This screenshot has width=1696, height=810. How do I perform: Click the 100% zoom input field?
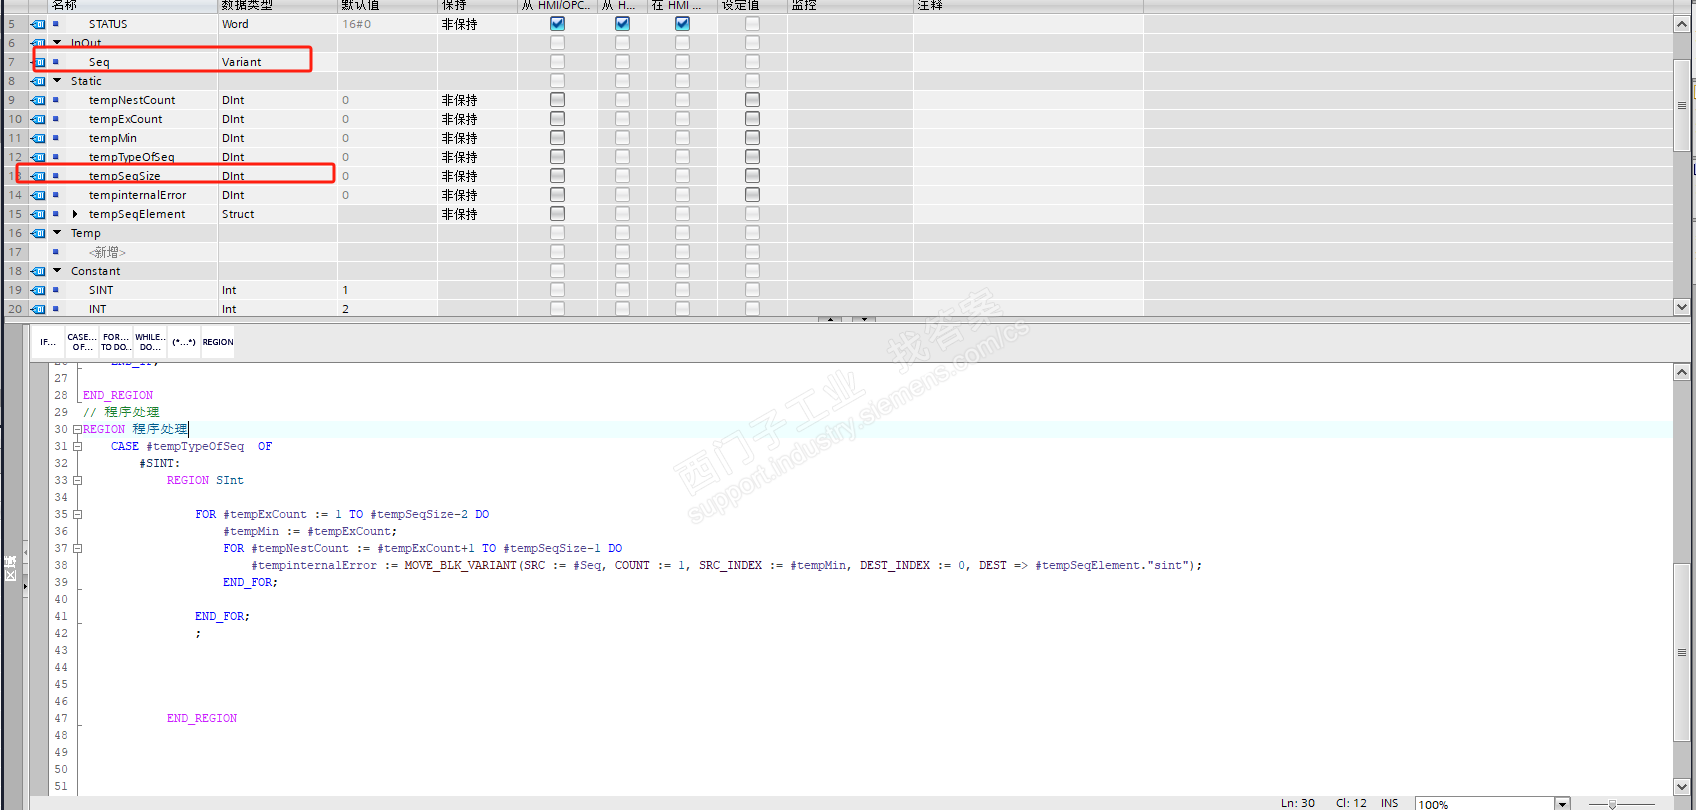point(1485,804)
